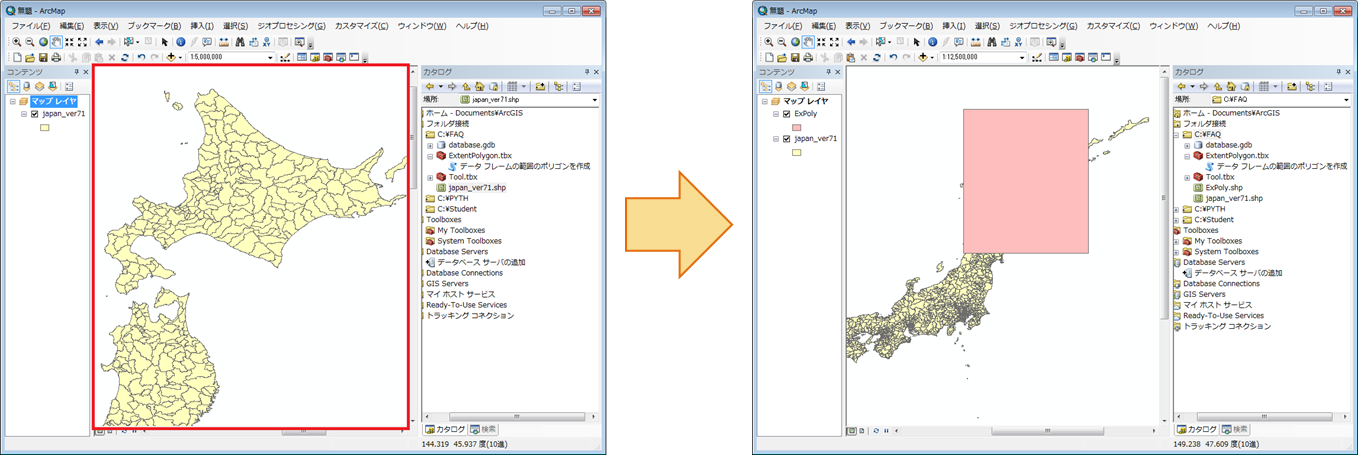The image size is (1358, 455).
Task: Click the Save icon in left window's standard toolbar
Action: pyautogui.click(x=43, y=58)
